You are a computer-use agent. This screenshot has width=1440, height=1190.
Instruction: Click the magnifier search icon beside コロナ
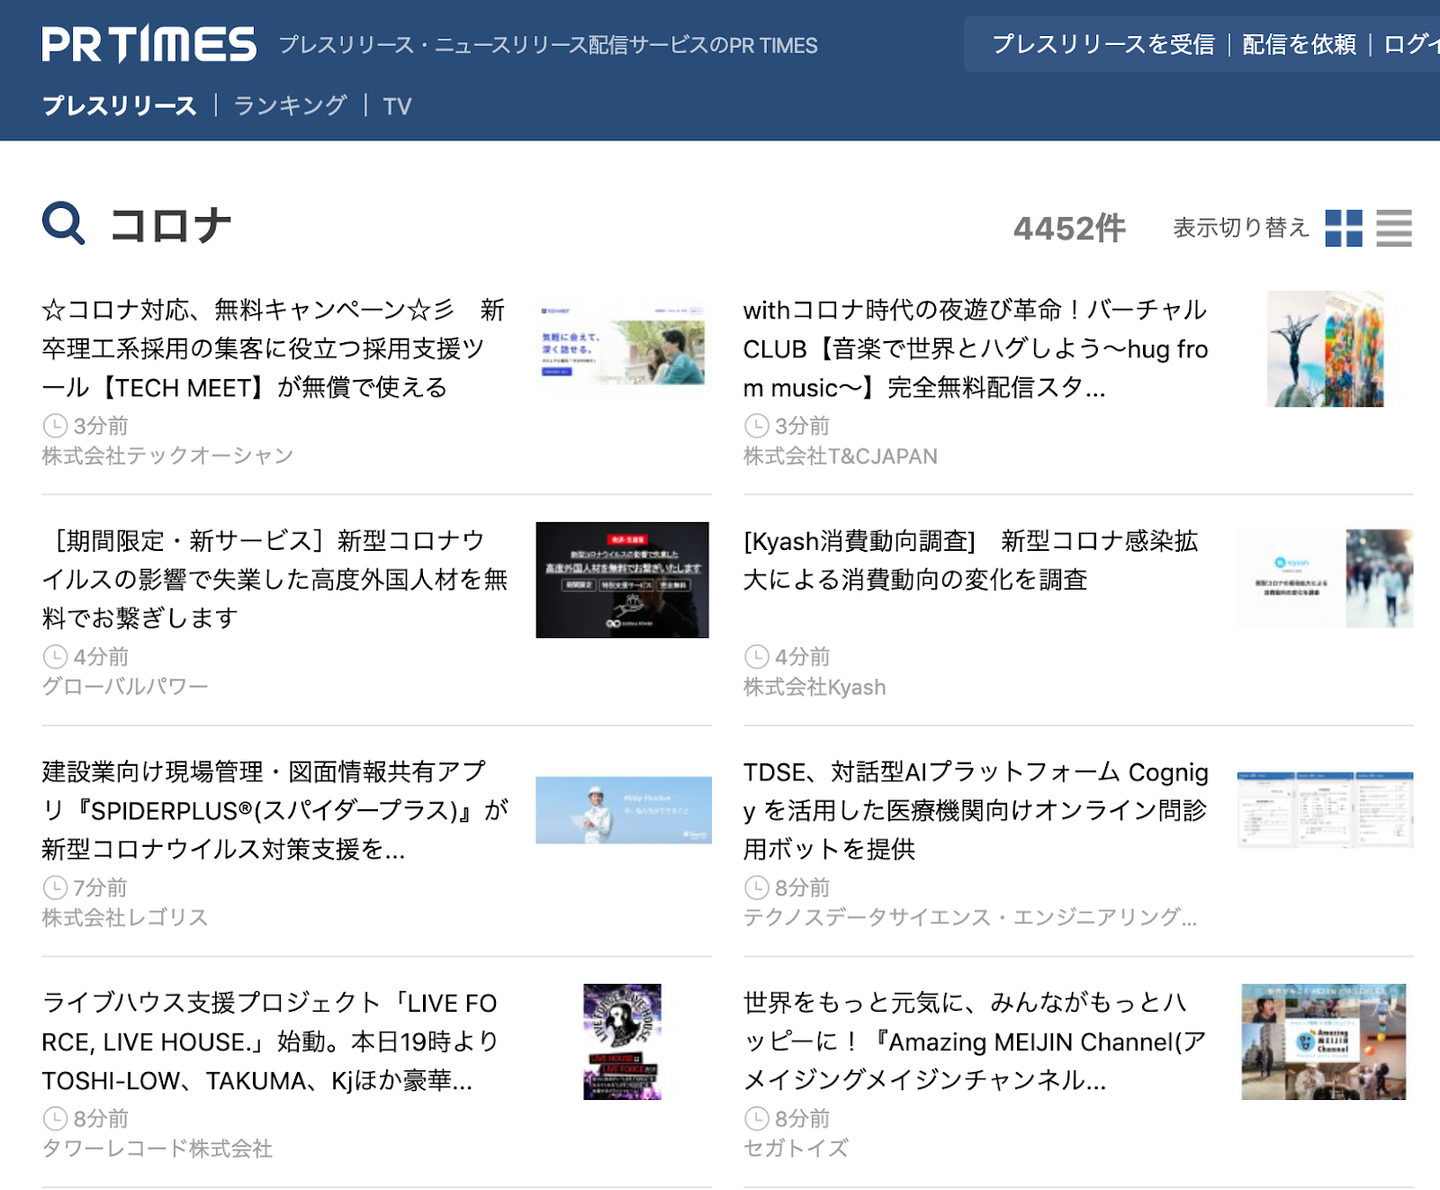coord(64,223)
